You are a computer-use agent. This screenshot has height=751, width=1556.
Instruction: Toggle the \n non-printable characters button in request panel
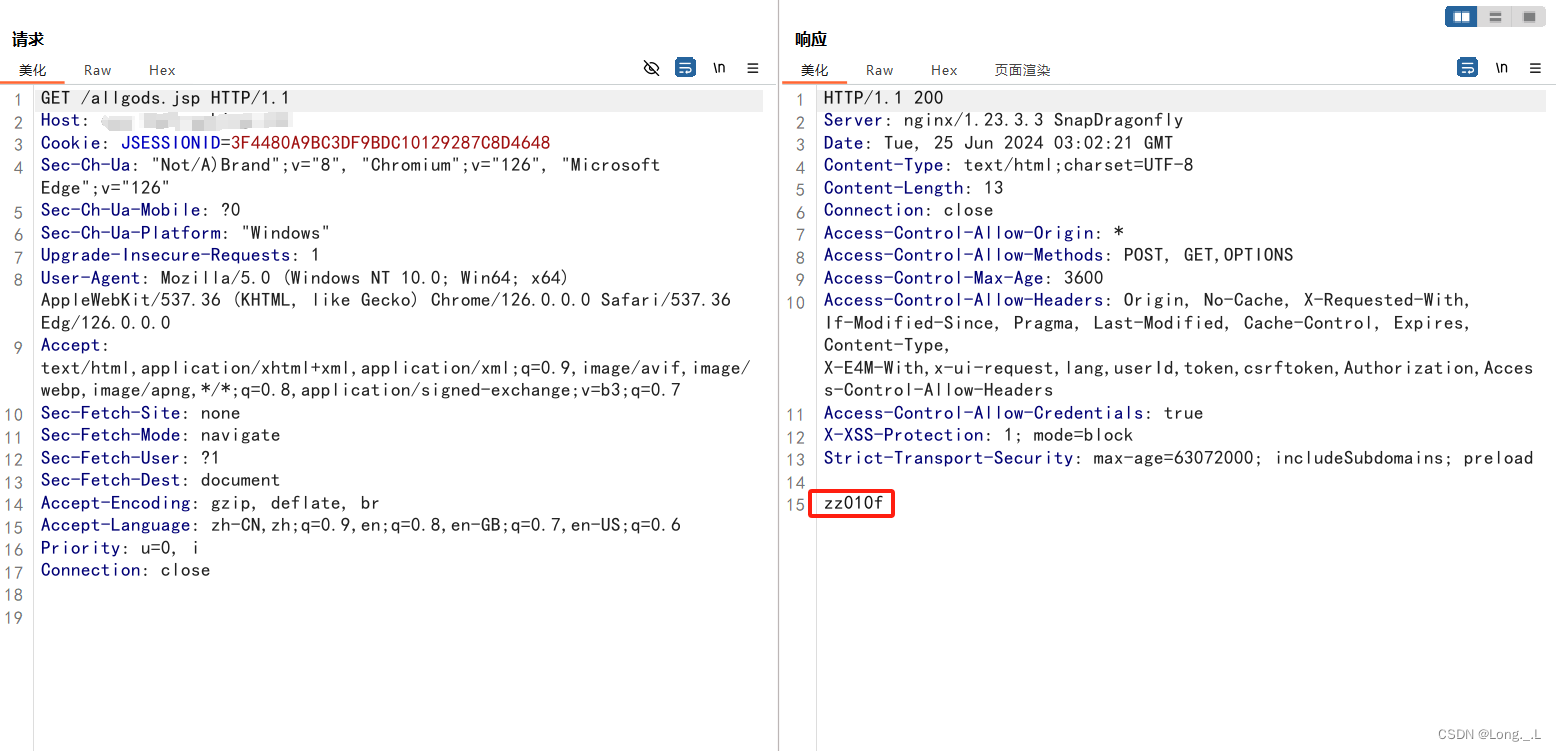pos(719,68)
